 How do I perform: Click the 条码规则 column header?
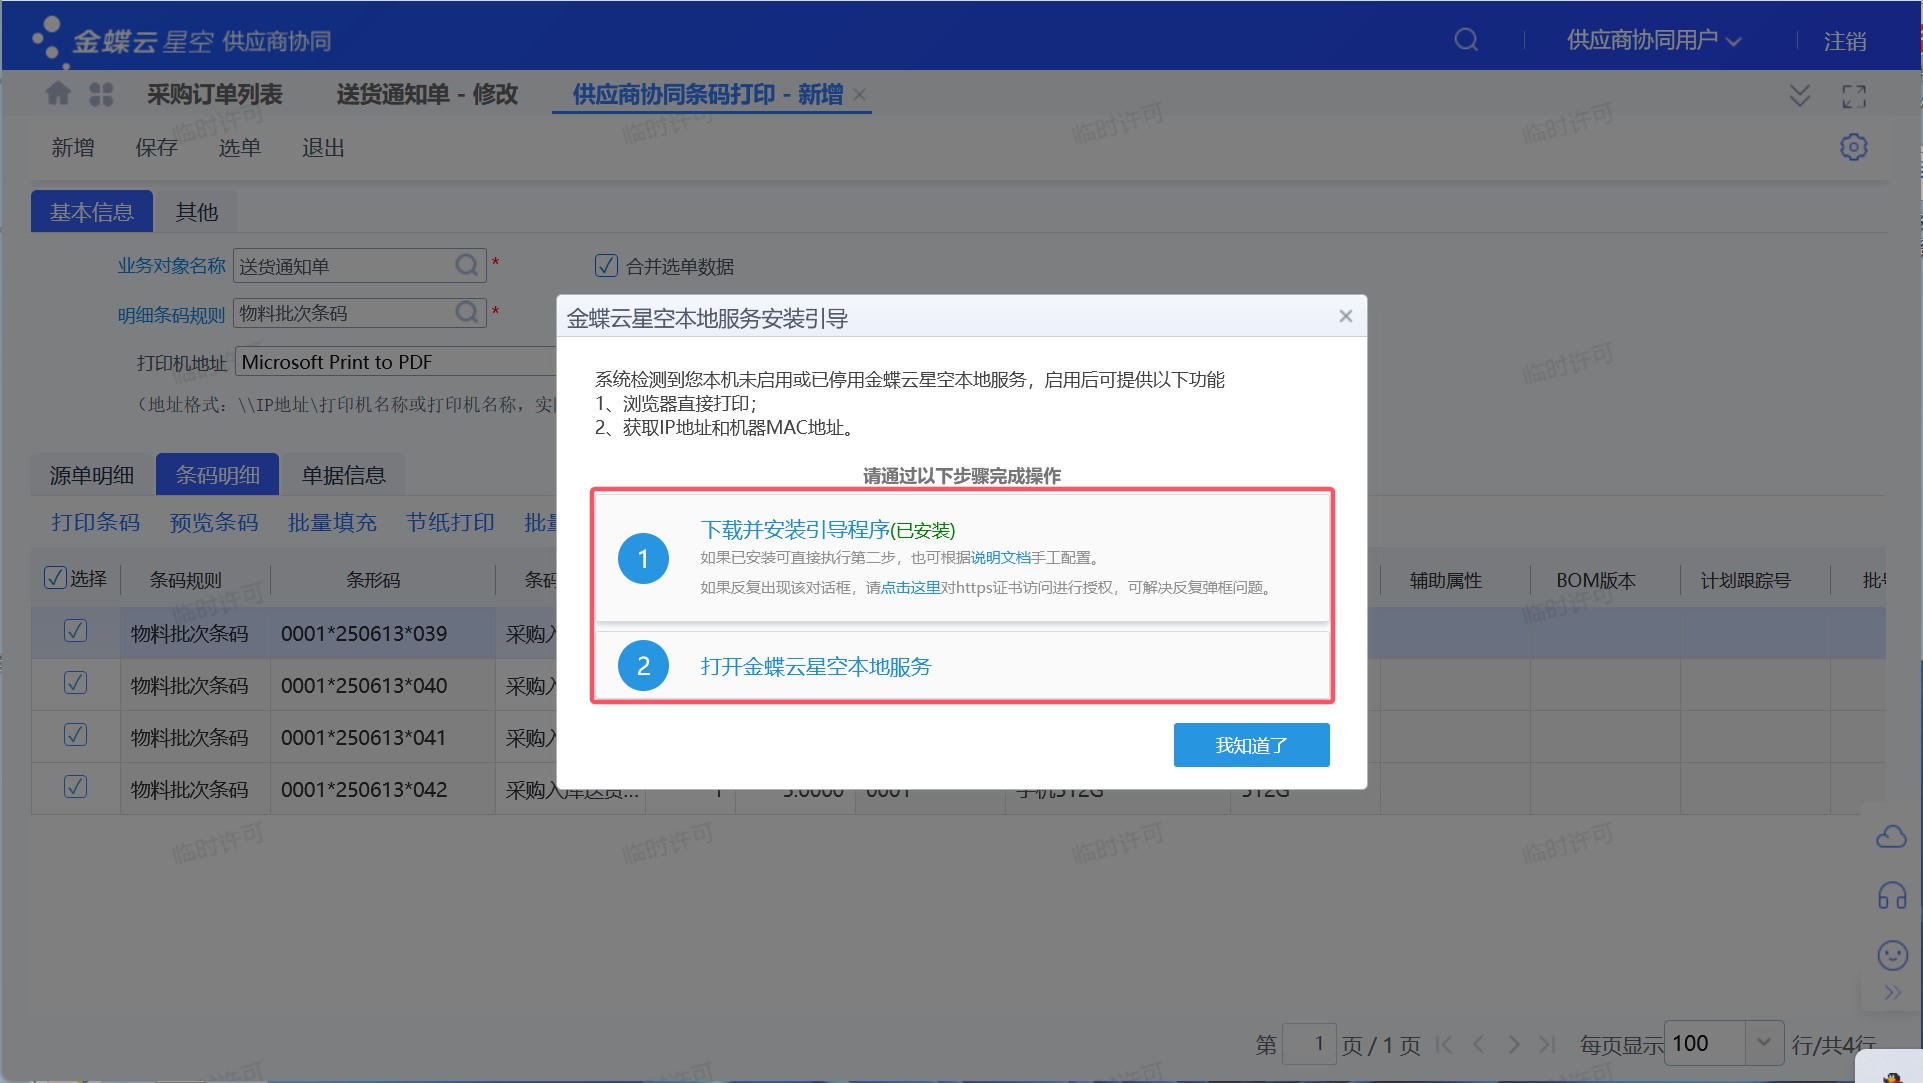click(185, 580)
